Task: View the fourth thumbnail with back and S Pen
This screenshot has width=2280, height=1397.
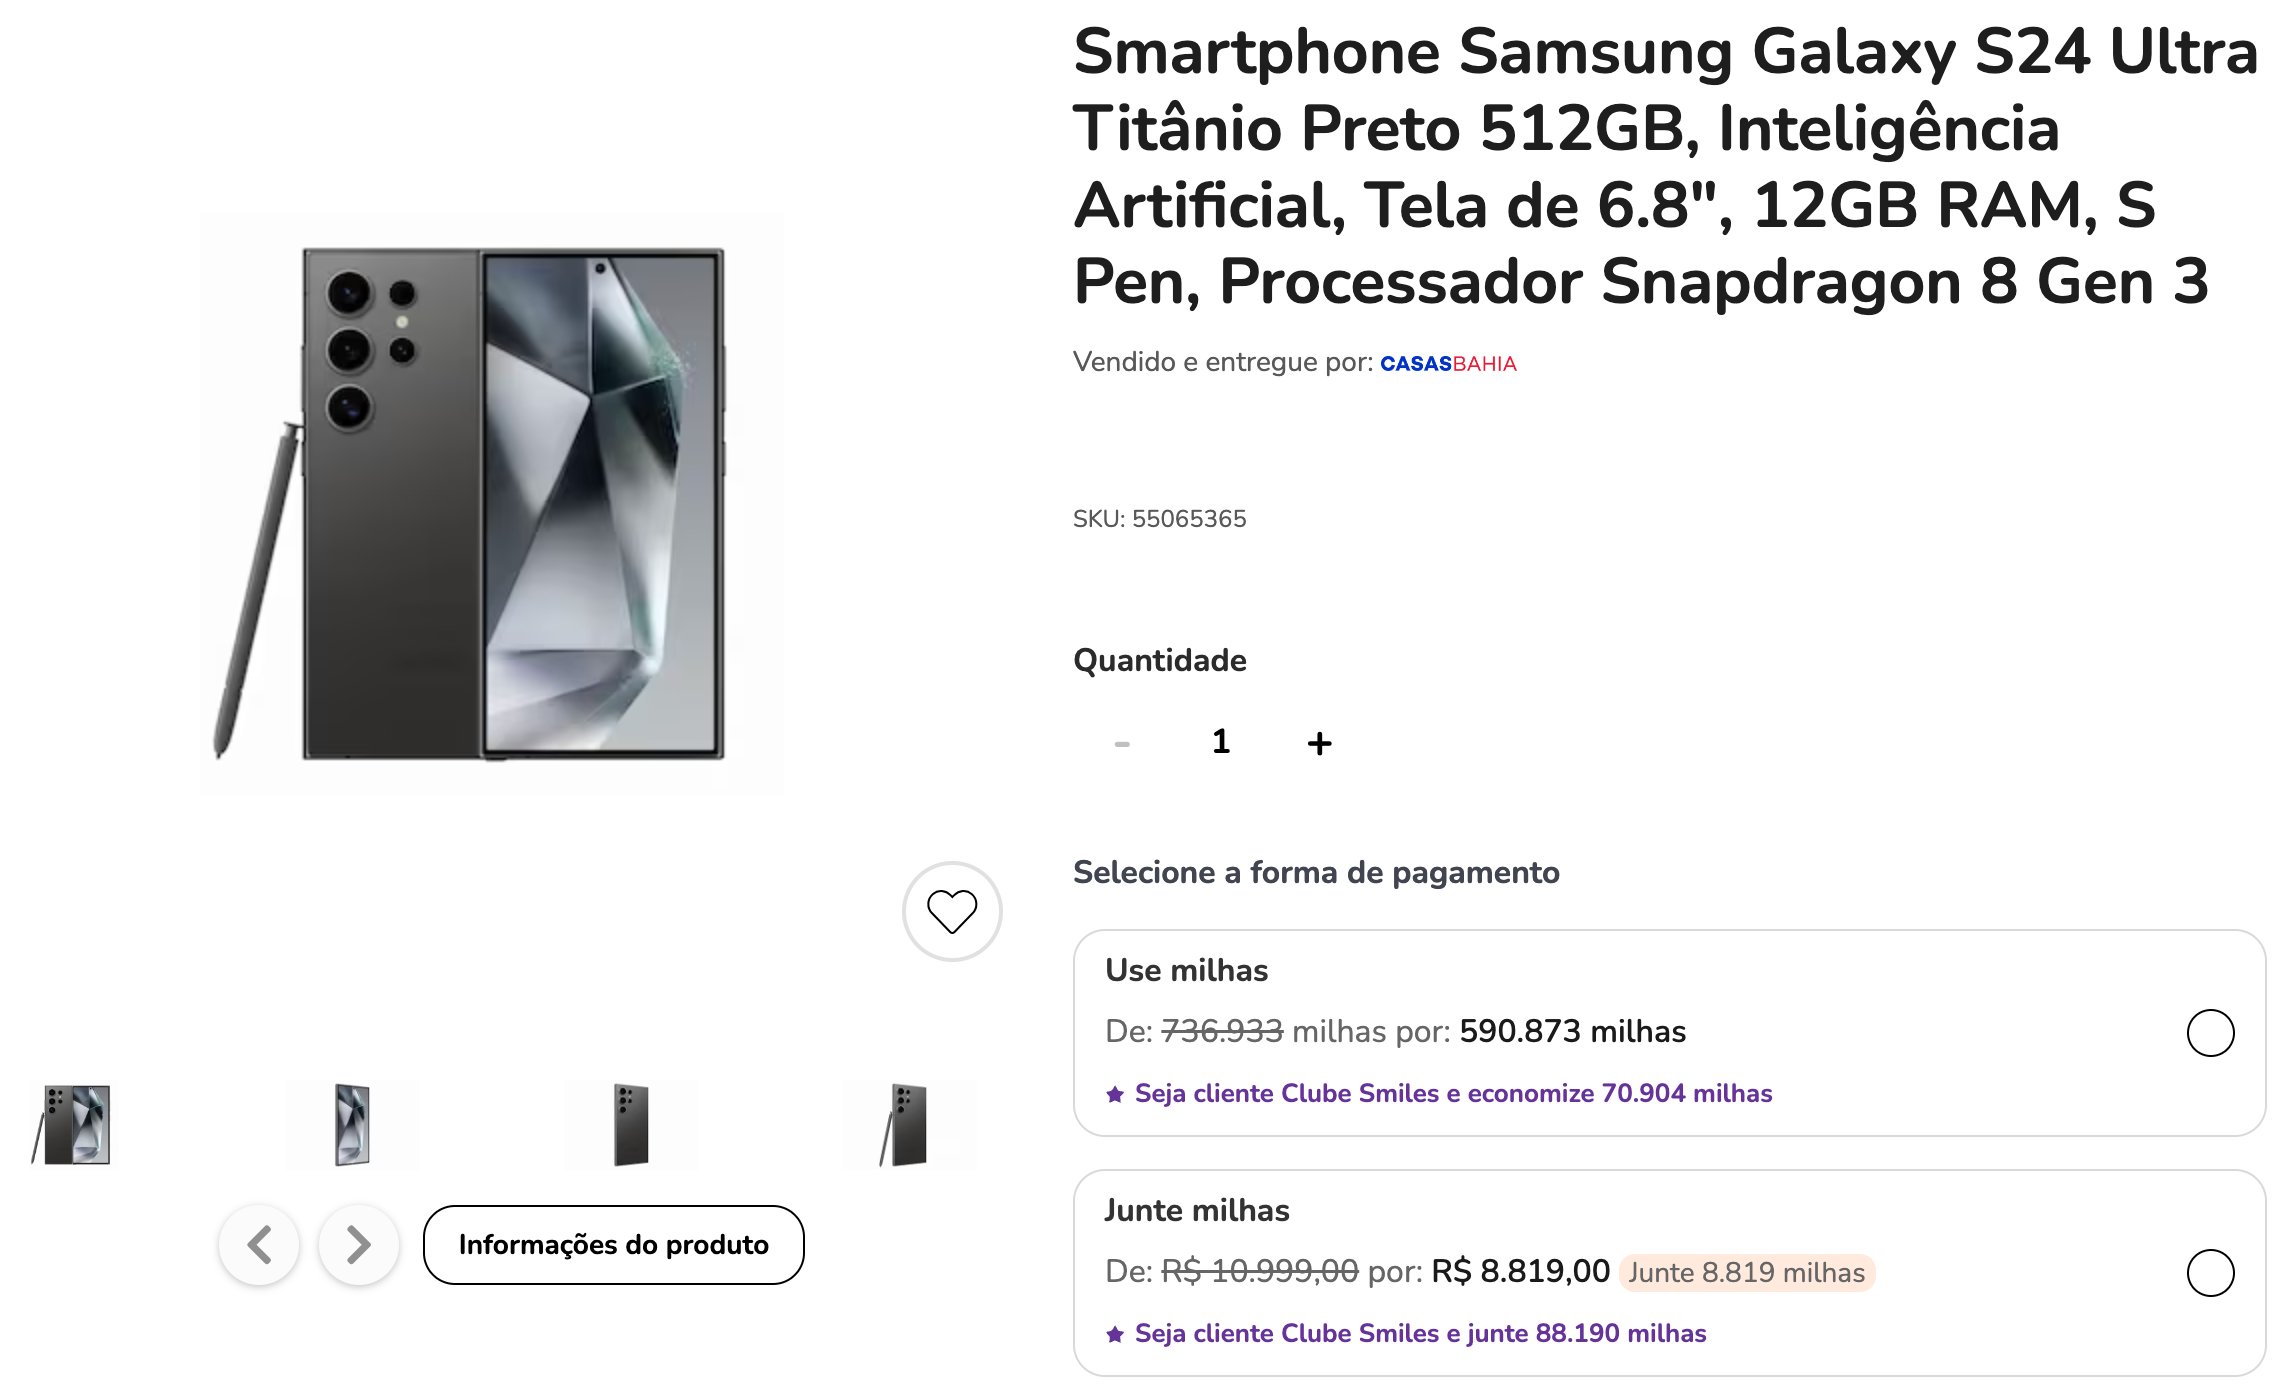Action: pyautogui.click(x=908, y=1125)
